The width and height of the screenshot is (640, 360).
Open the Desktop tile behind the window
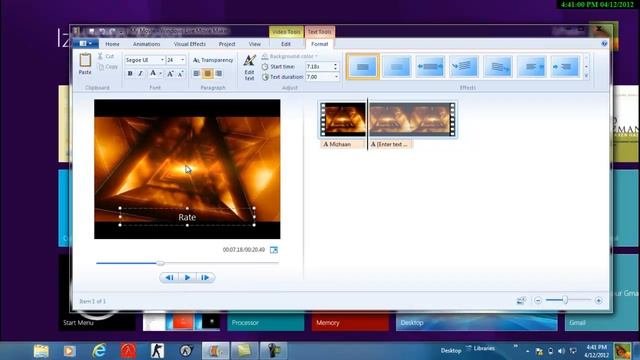(476, 322)
